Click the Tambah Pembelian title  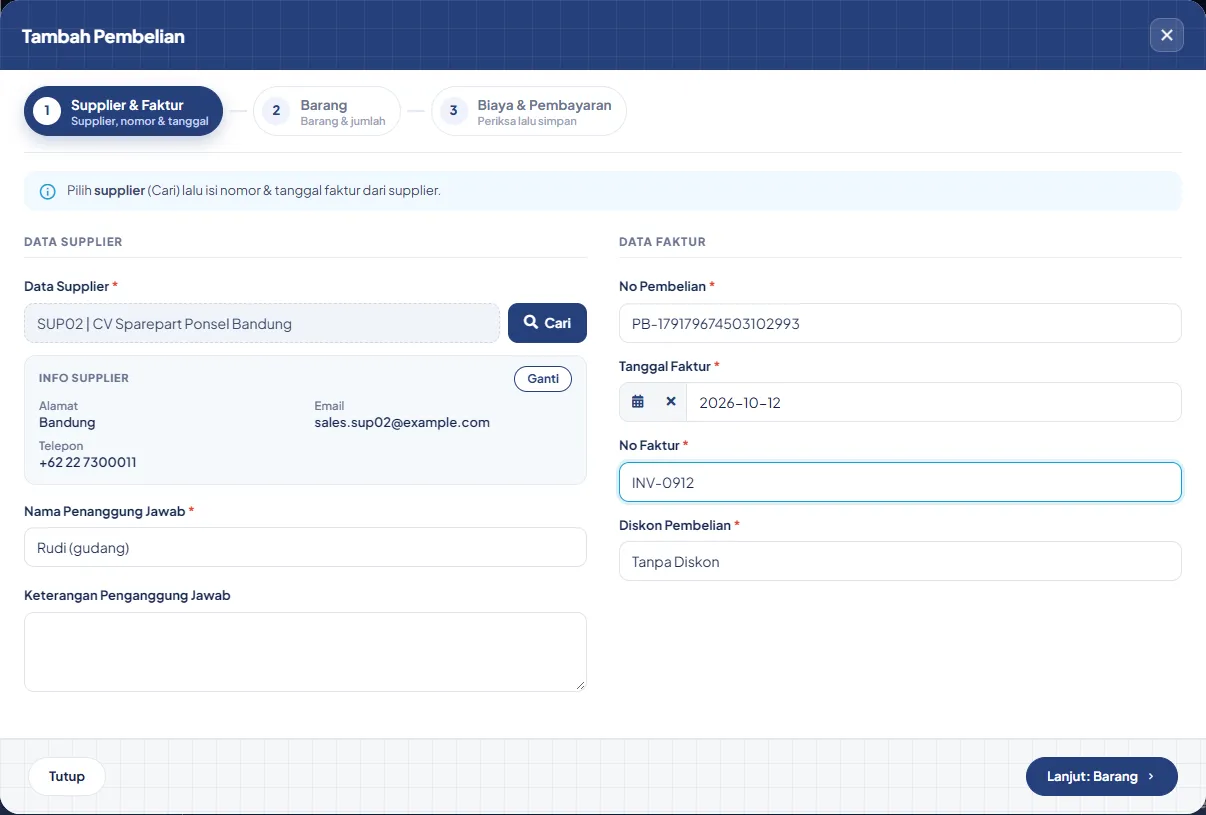[103, 37]
